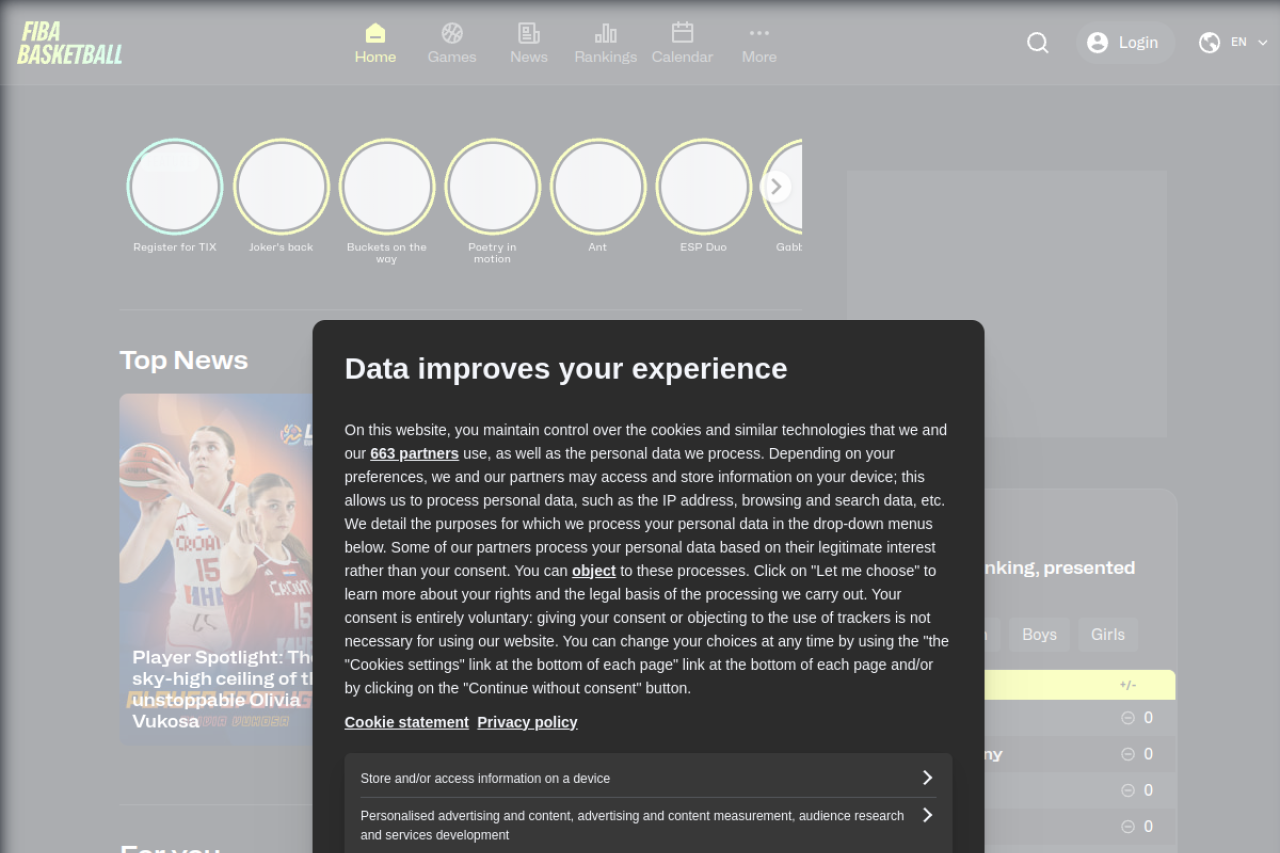
Task: Click the Login button
Action: click(1125, 43)
